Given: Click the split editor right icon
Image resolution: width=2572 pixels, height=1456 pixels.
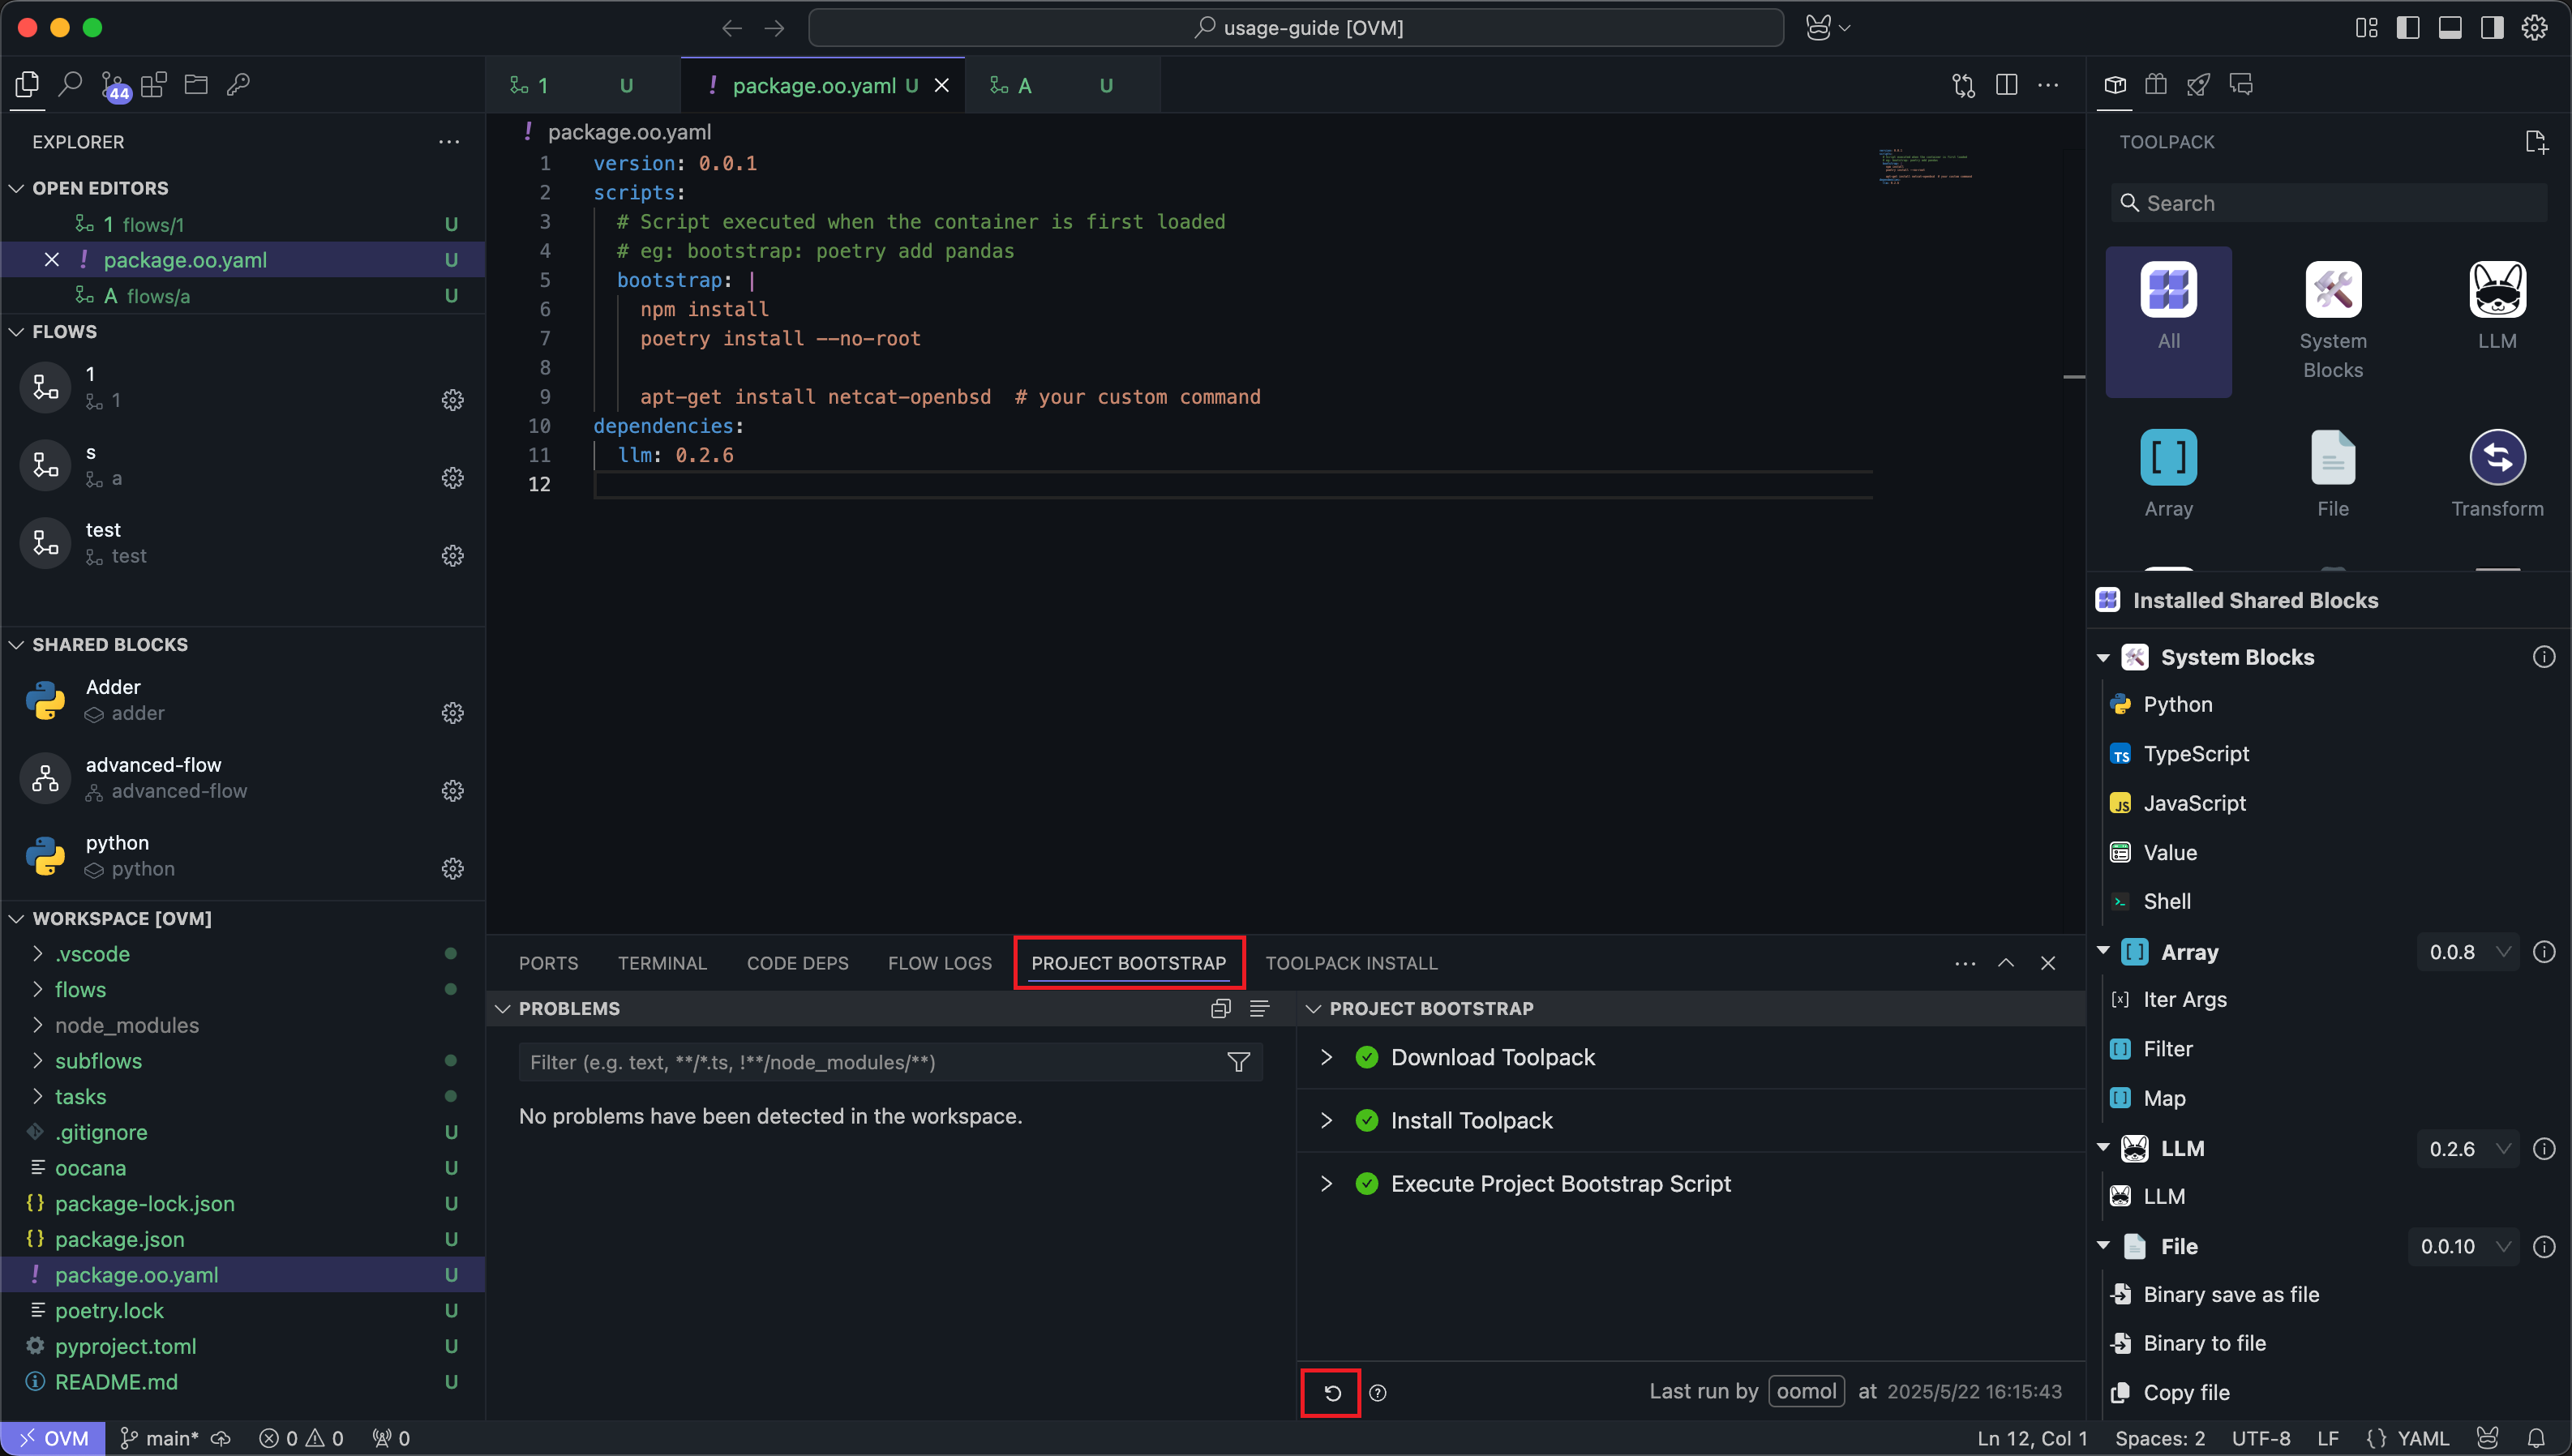Looking at the screenshot, I should coord(2006,85).
